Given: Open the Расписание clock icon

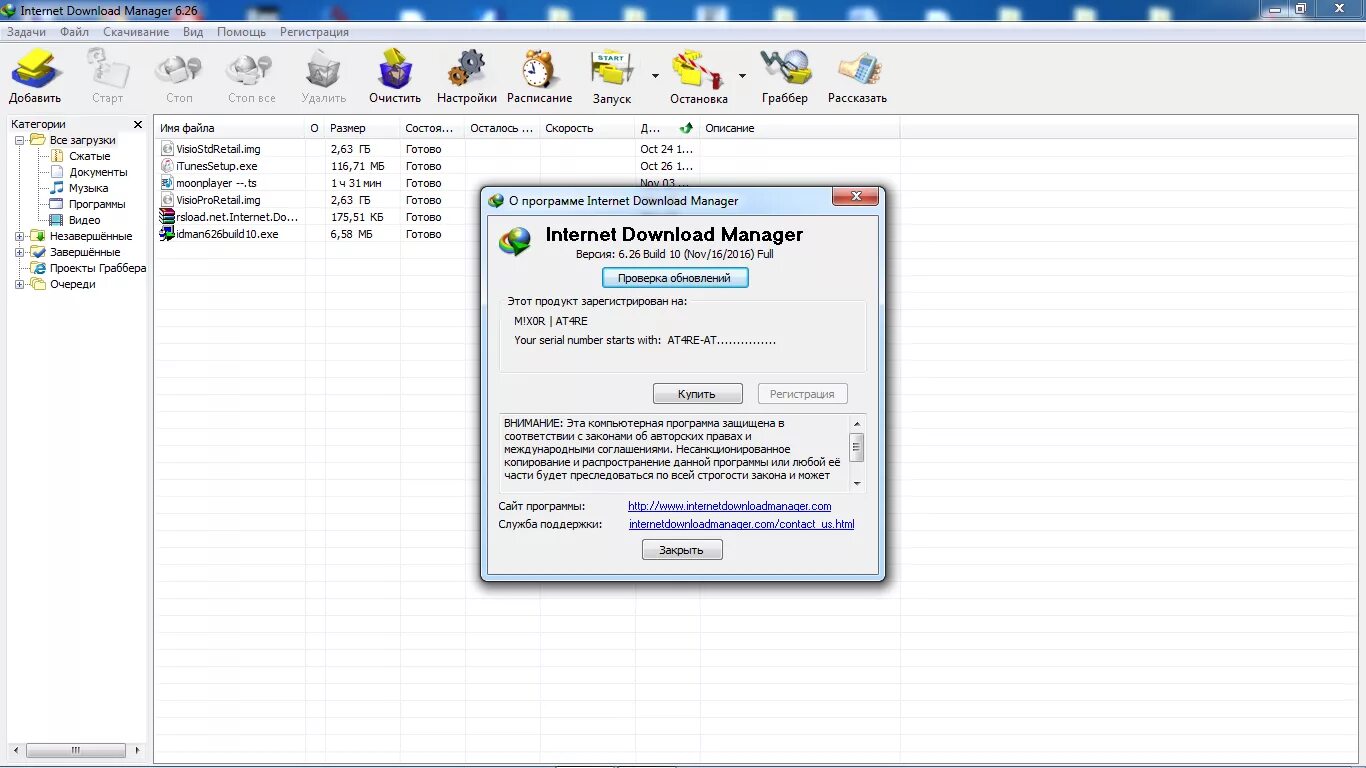Looking at the screenshot, I should pos(540,70).
